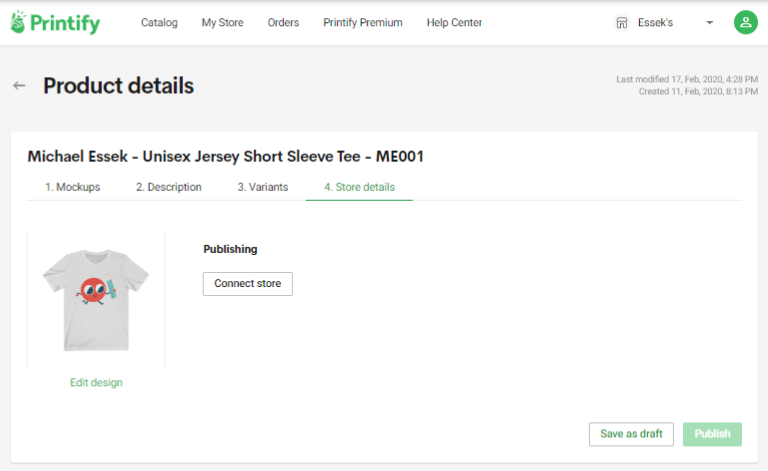Switch to the 2. Description tab

168,187
